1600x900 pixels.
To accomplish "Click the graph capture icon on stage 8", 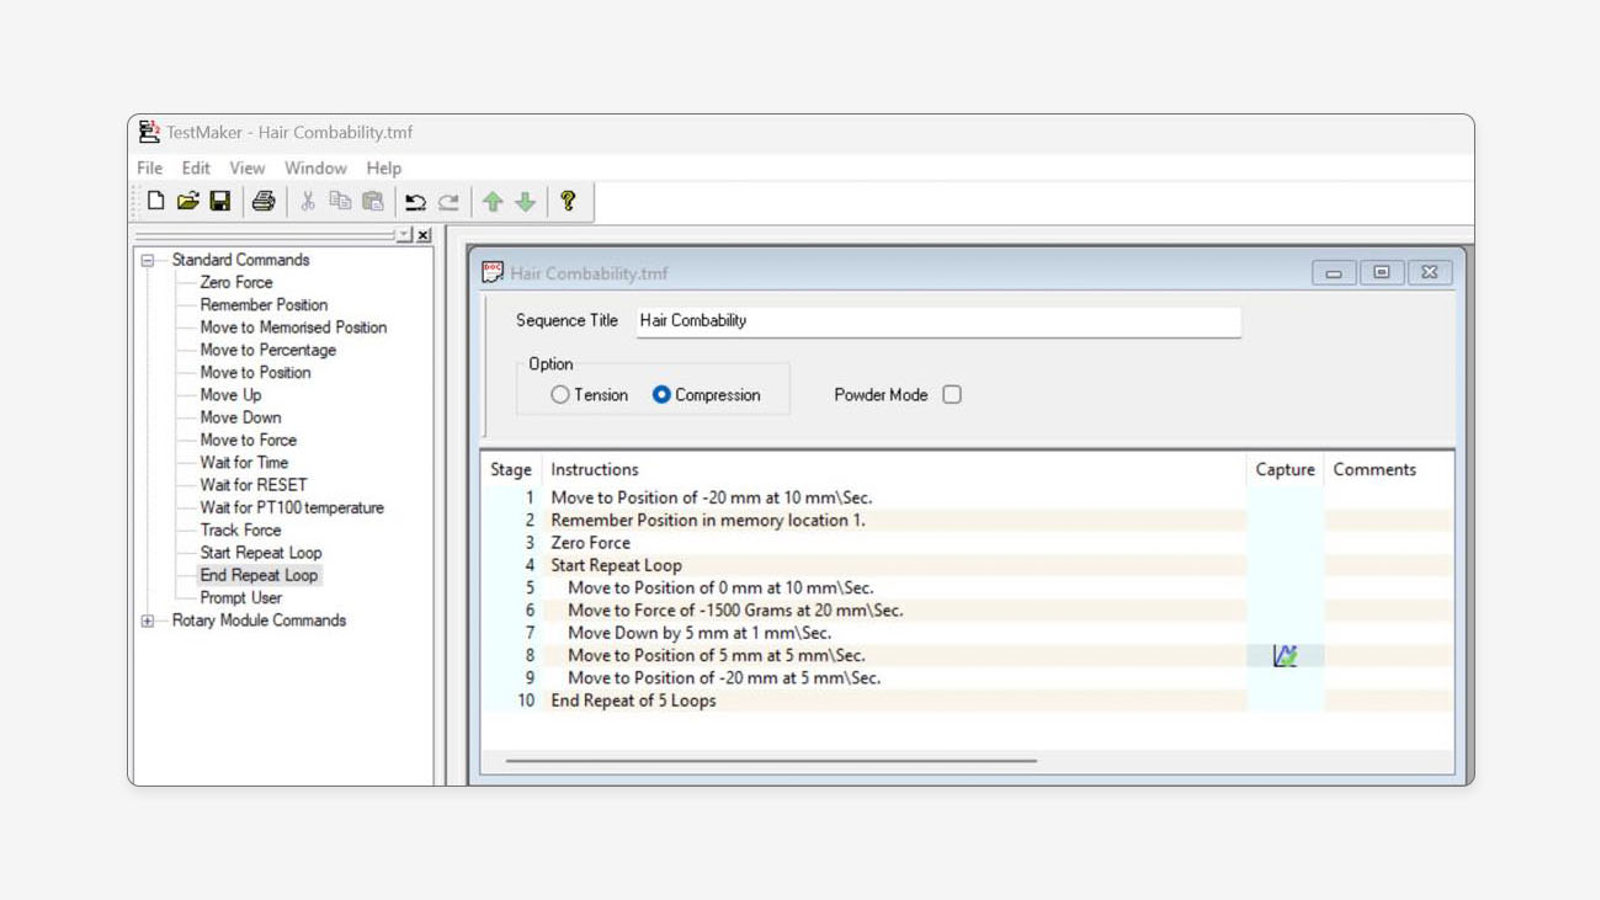I will 1284,655.
